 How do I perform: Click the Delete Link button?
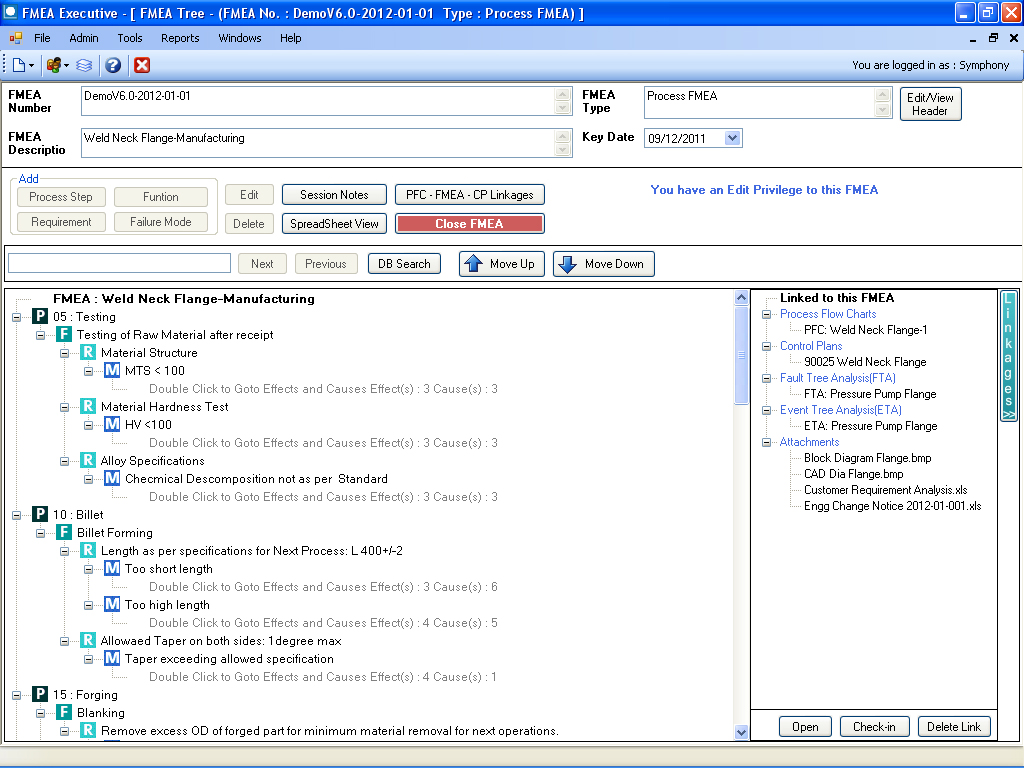954,727
